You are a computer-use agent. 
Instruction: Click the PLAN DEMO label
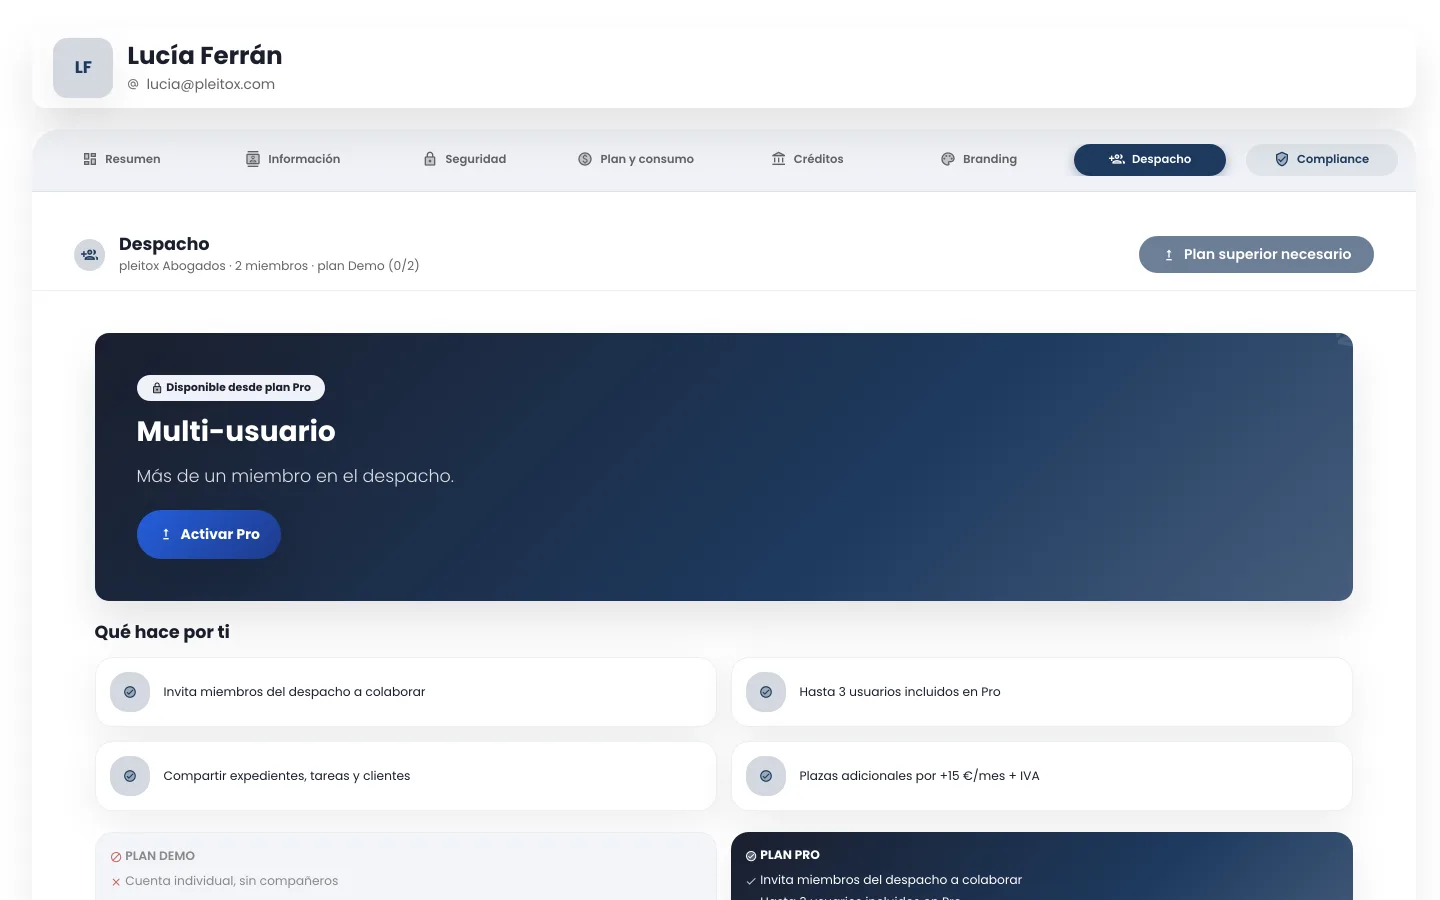160,856
